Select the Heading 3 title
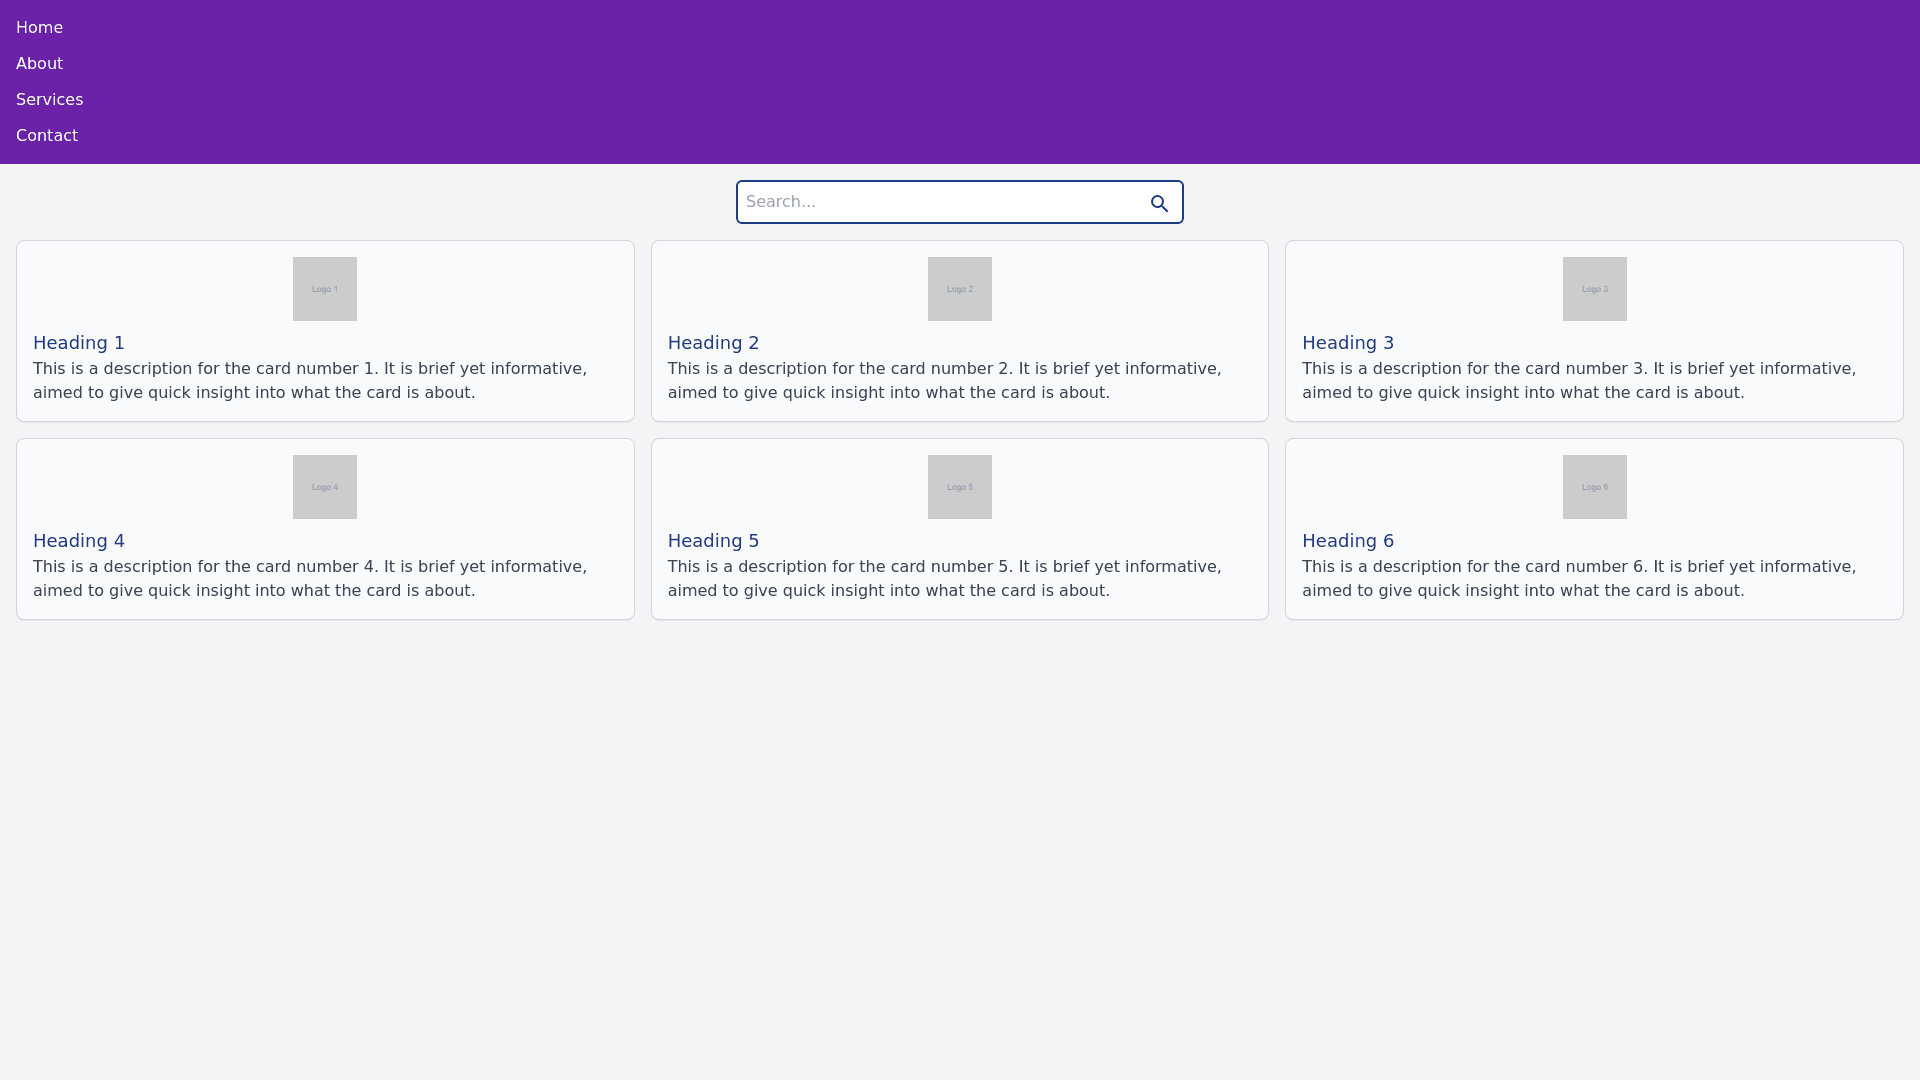 click(x=1347, y=343)
